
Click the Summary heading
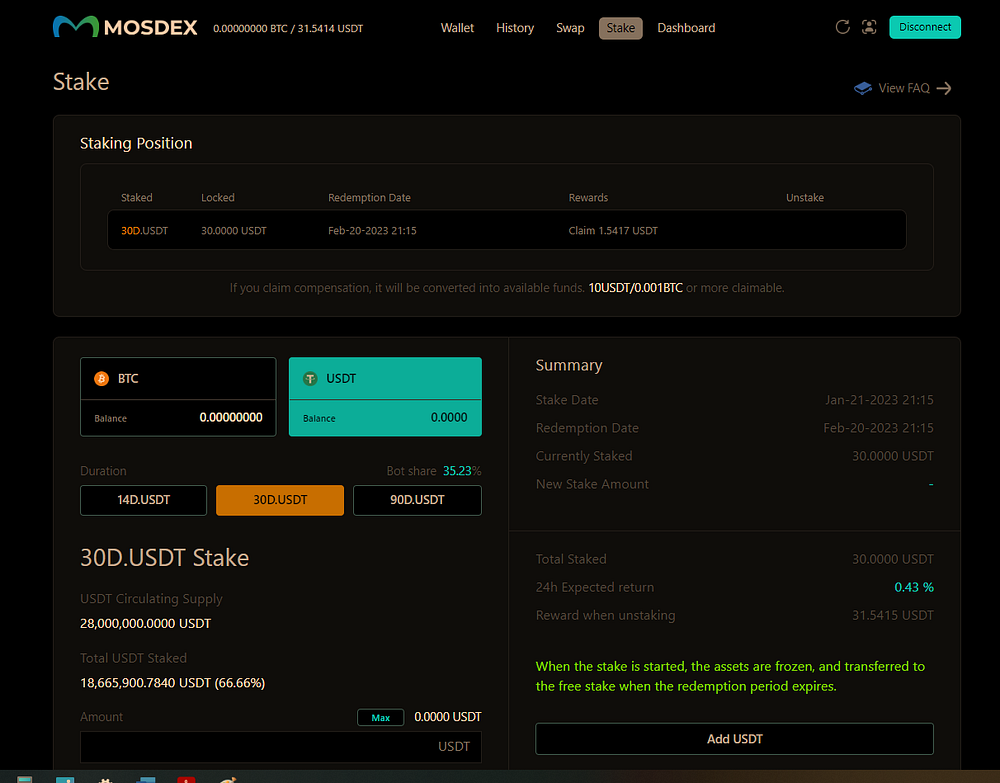coord(569,365)
